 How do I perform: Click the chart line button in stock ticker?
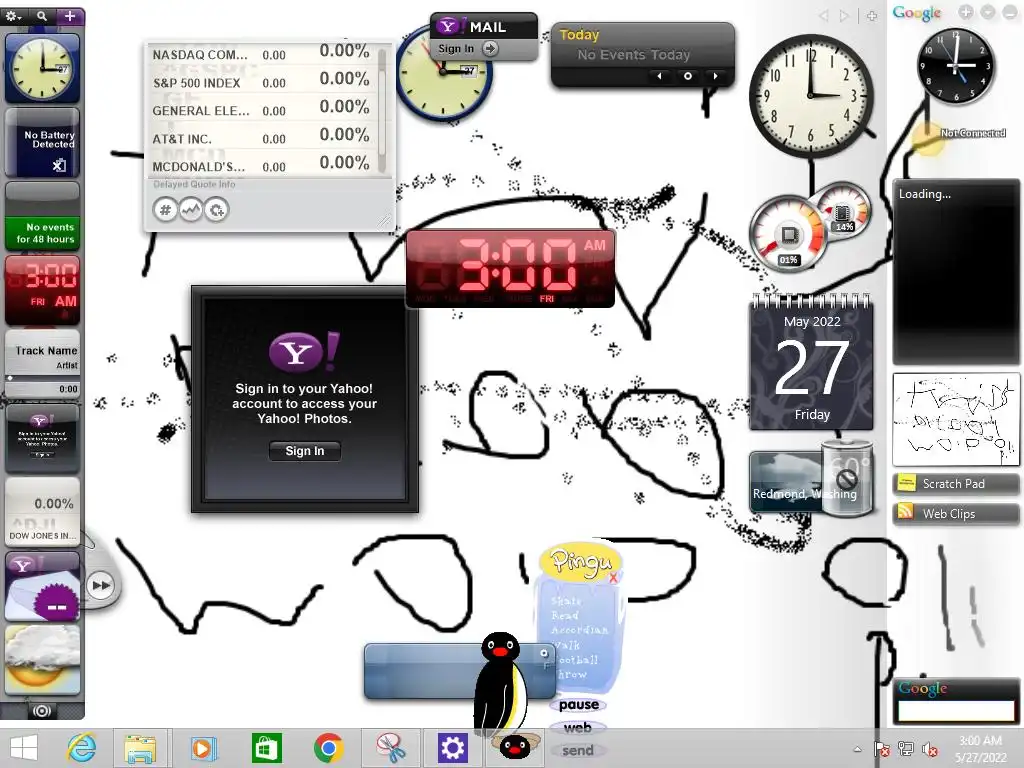pos(191,210)
